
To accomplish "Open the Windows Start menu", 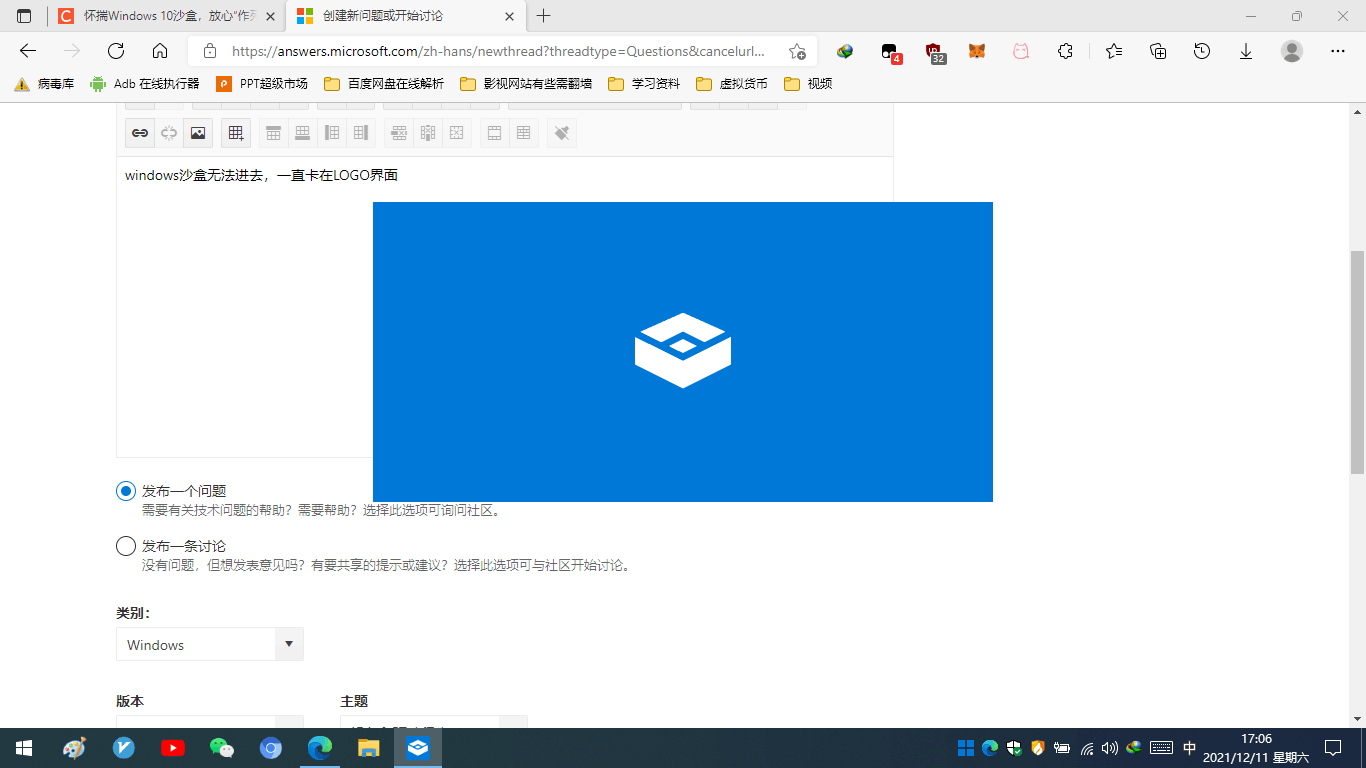I will (x=24, y=748).
